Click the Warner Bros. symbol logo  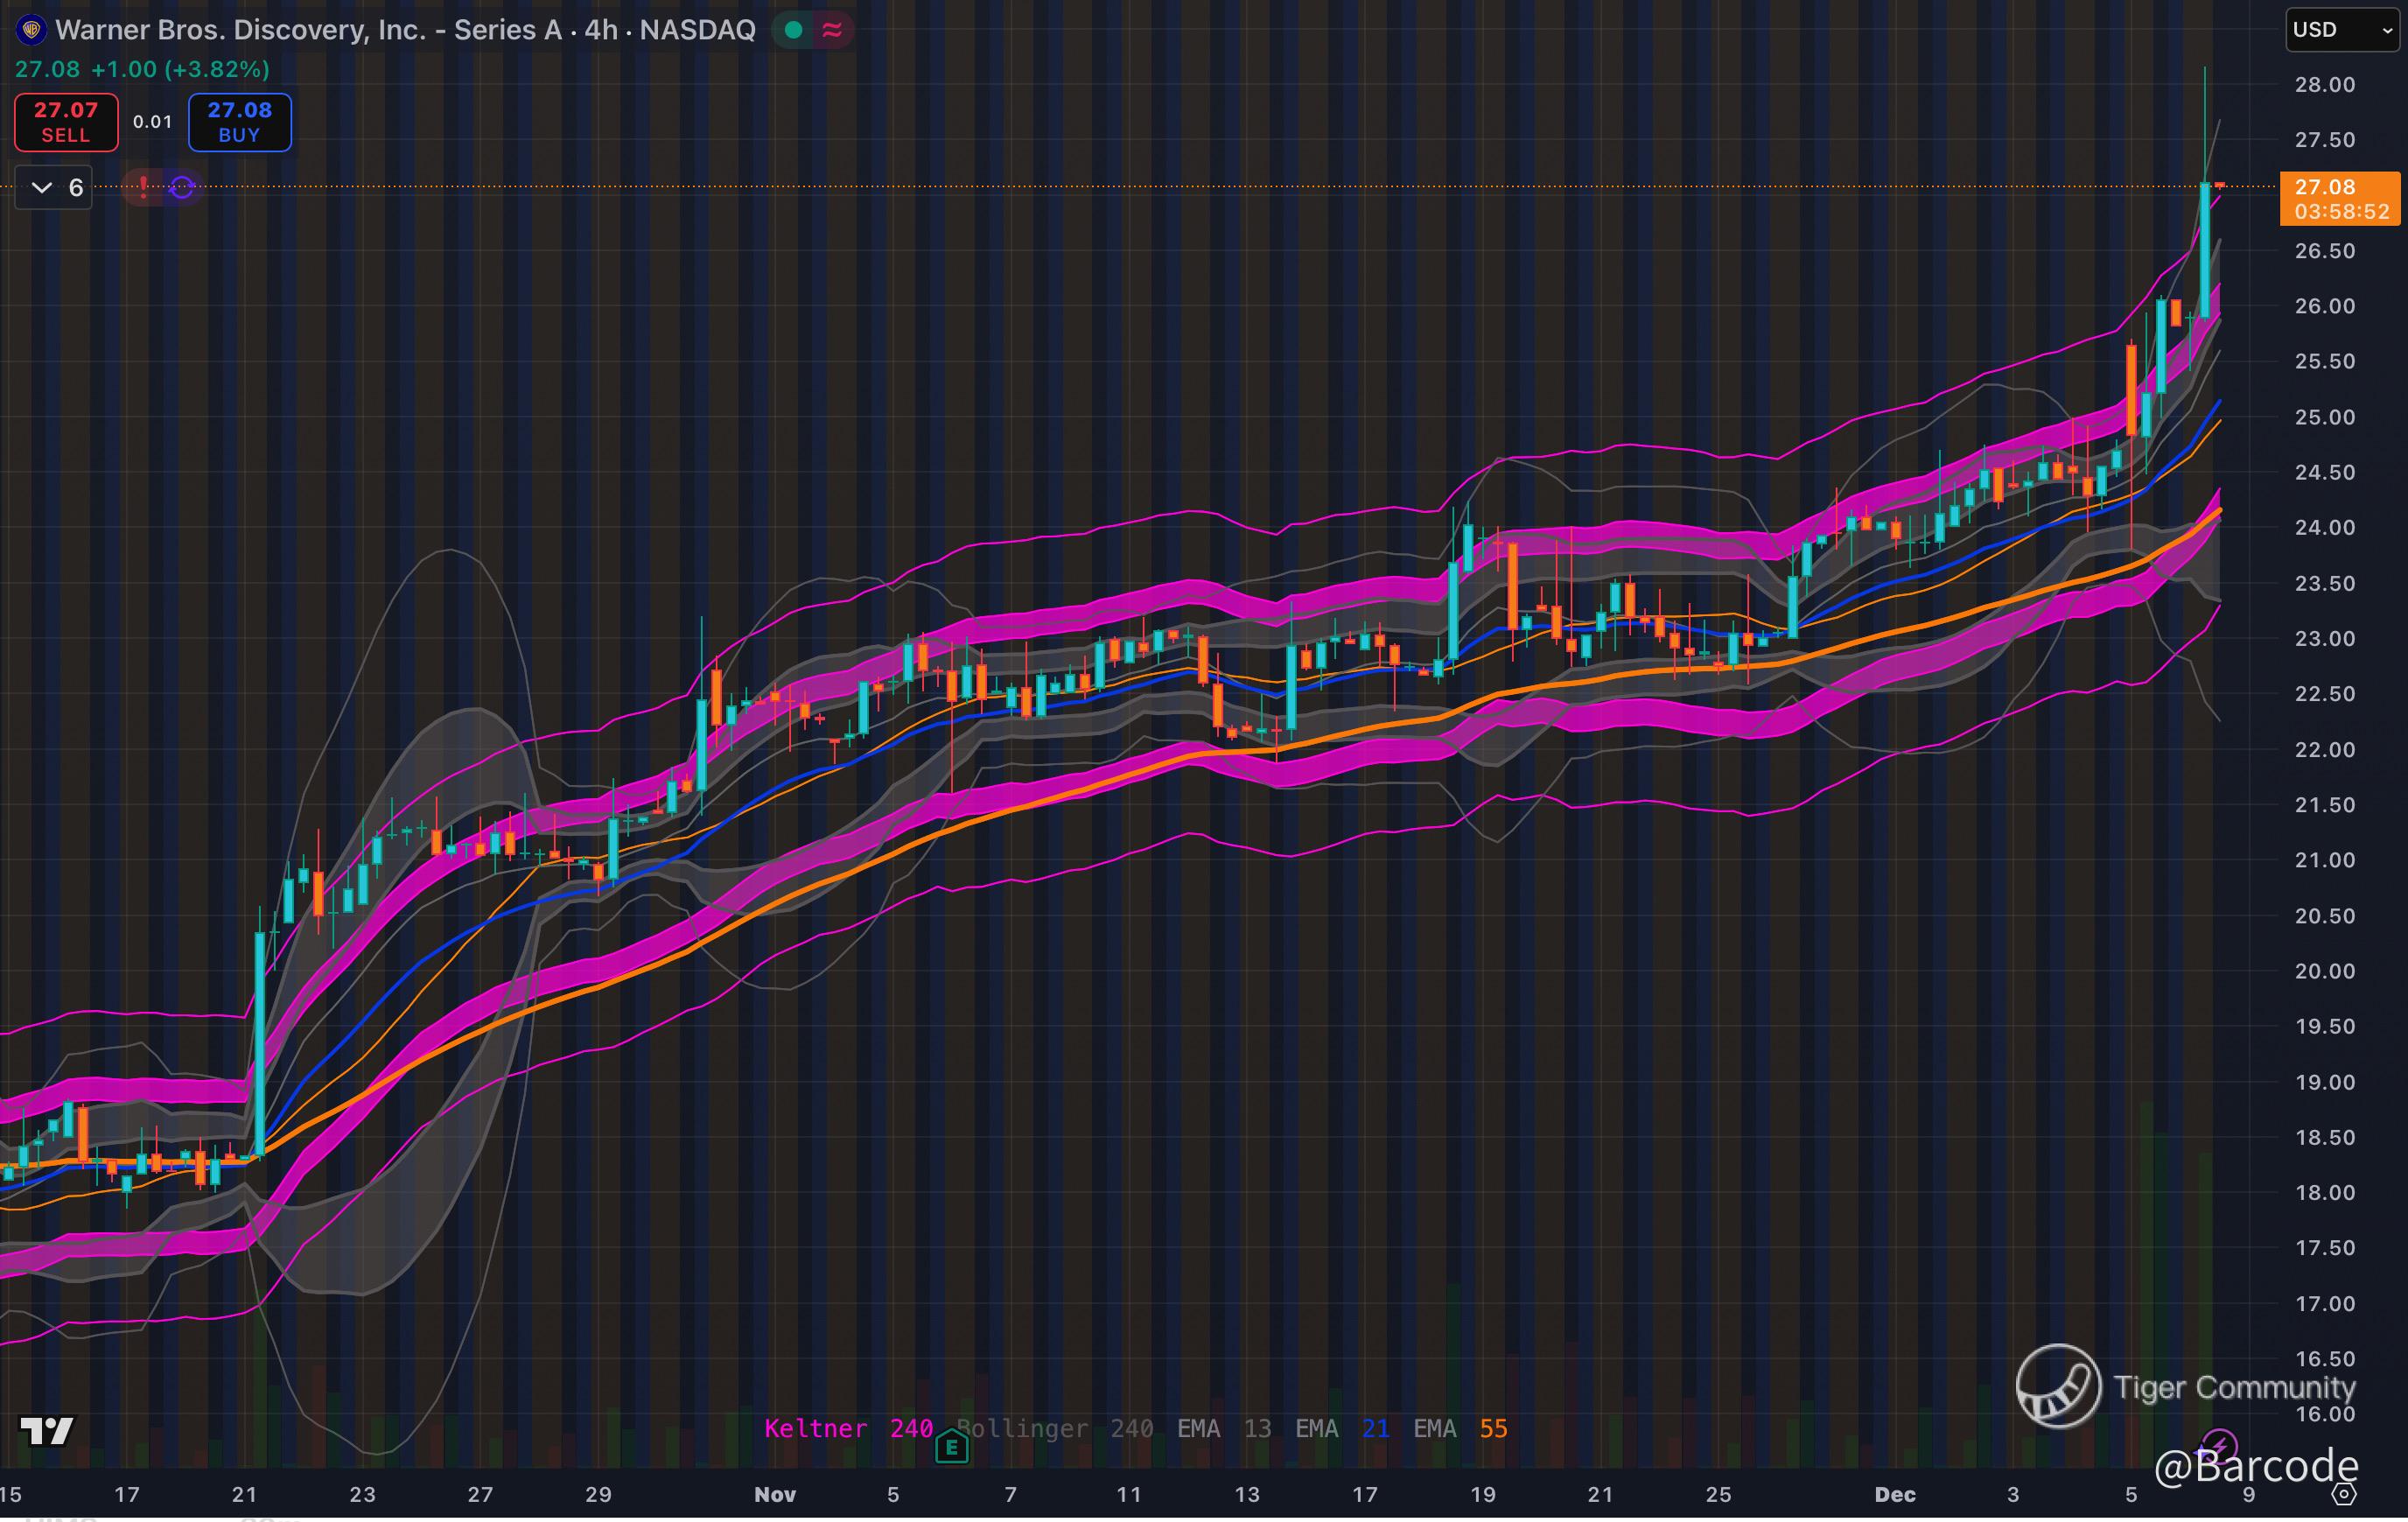31,30
